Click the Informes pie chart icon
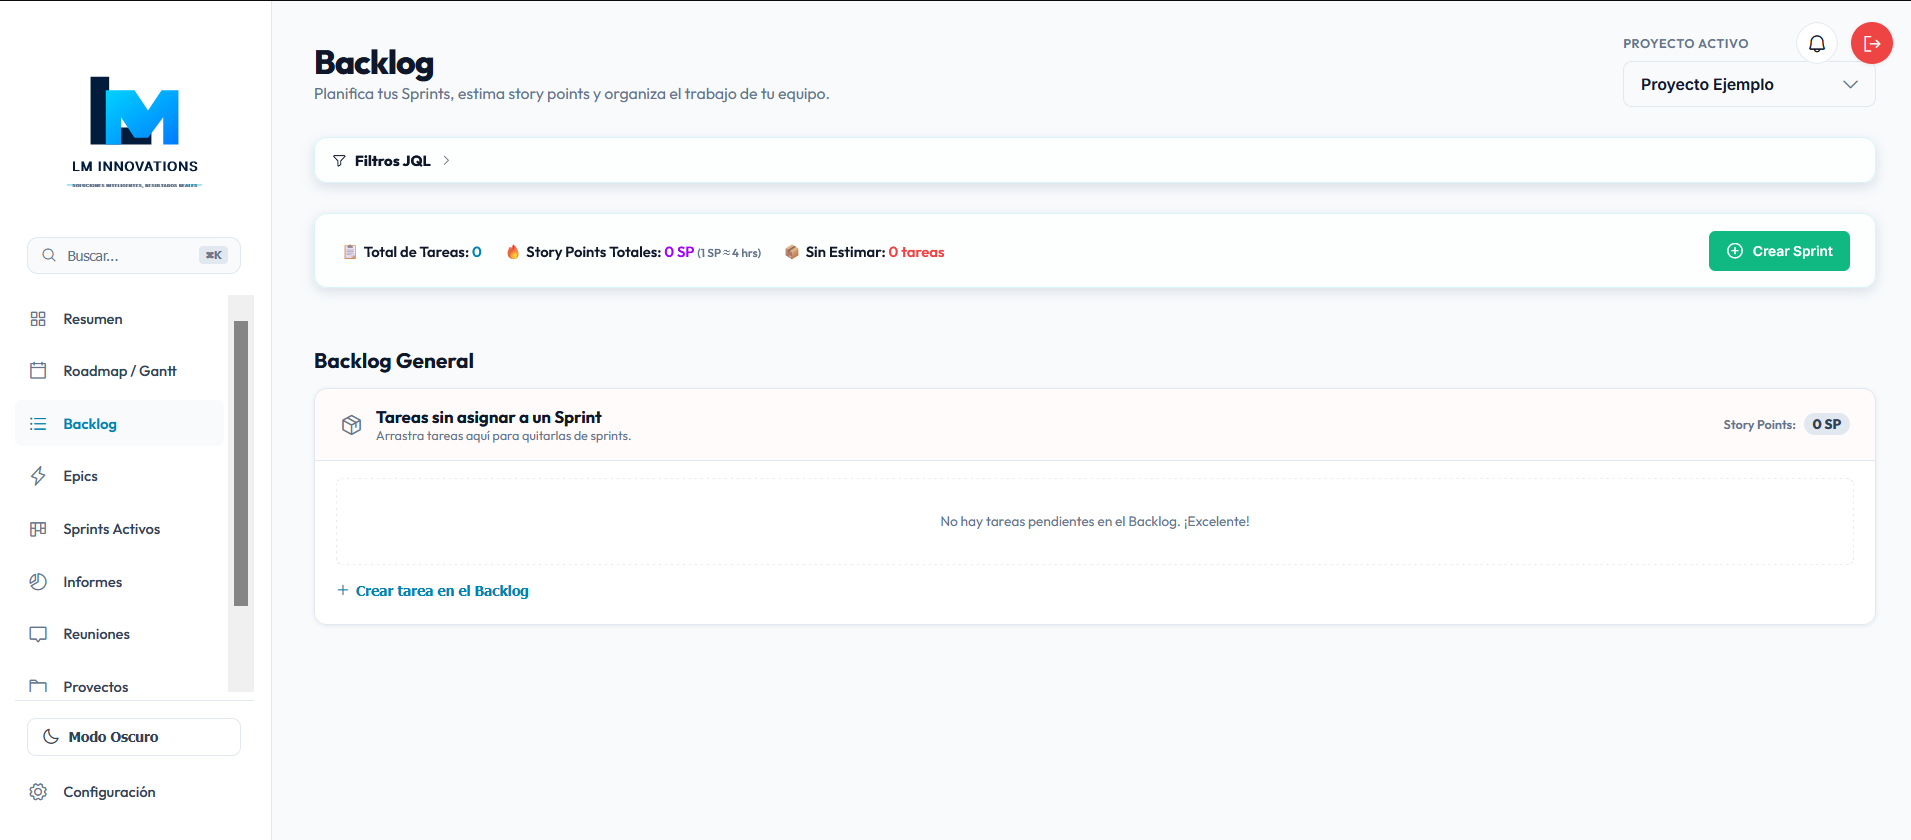 point(38,582)
